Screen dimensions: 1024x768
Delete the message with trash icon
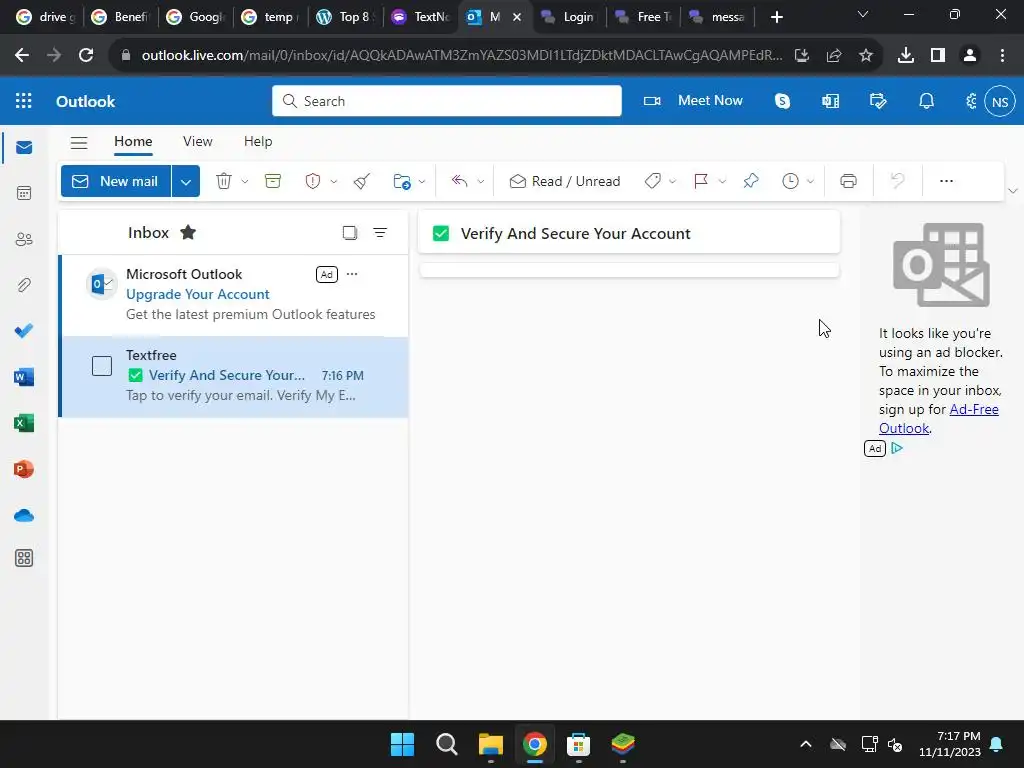point(224,181)
